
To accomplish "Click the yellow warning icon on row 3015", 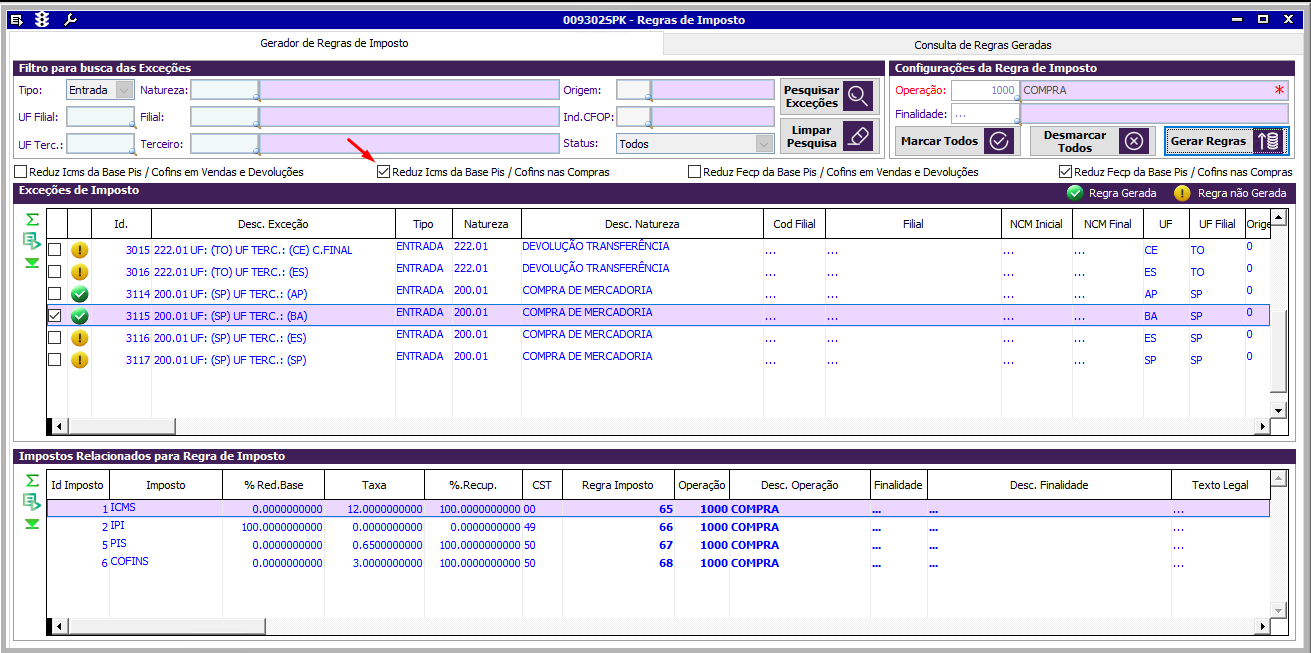I will pyautogui.click(x=80, y=250).
